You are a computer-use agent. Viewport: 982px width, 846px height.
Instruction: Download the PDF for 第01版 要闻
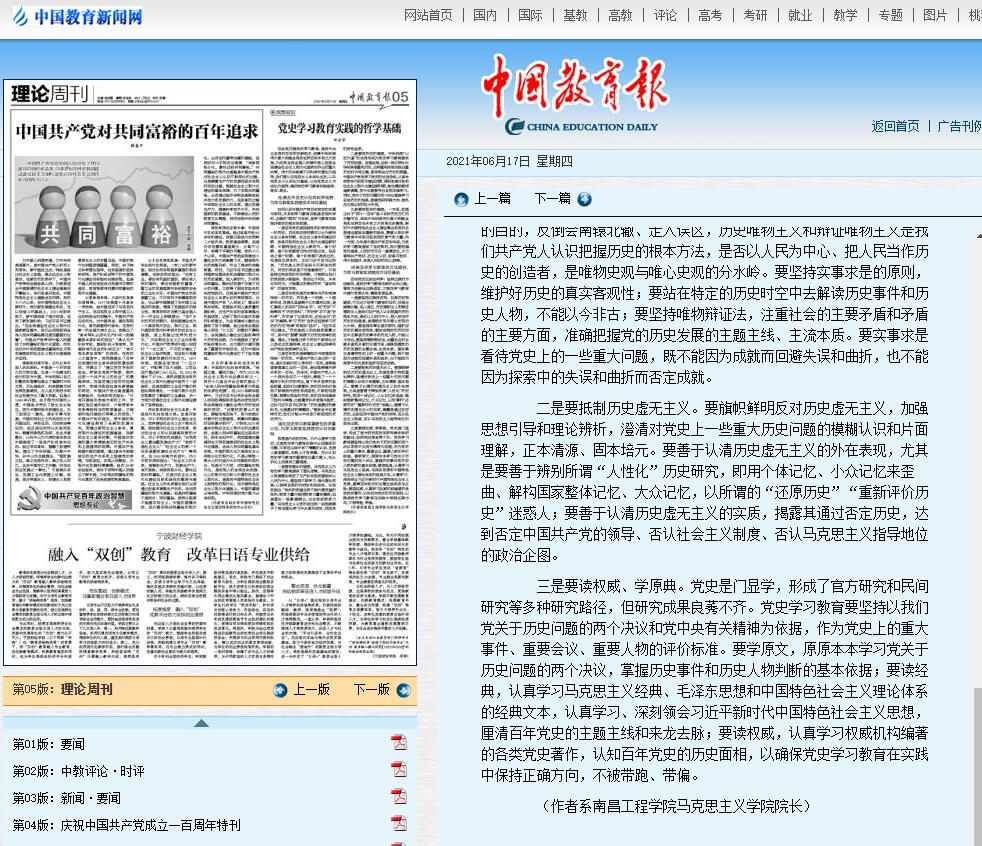click(399, 743)
